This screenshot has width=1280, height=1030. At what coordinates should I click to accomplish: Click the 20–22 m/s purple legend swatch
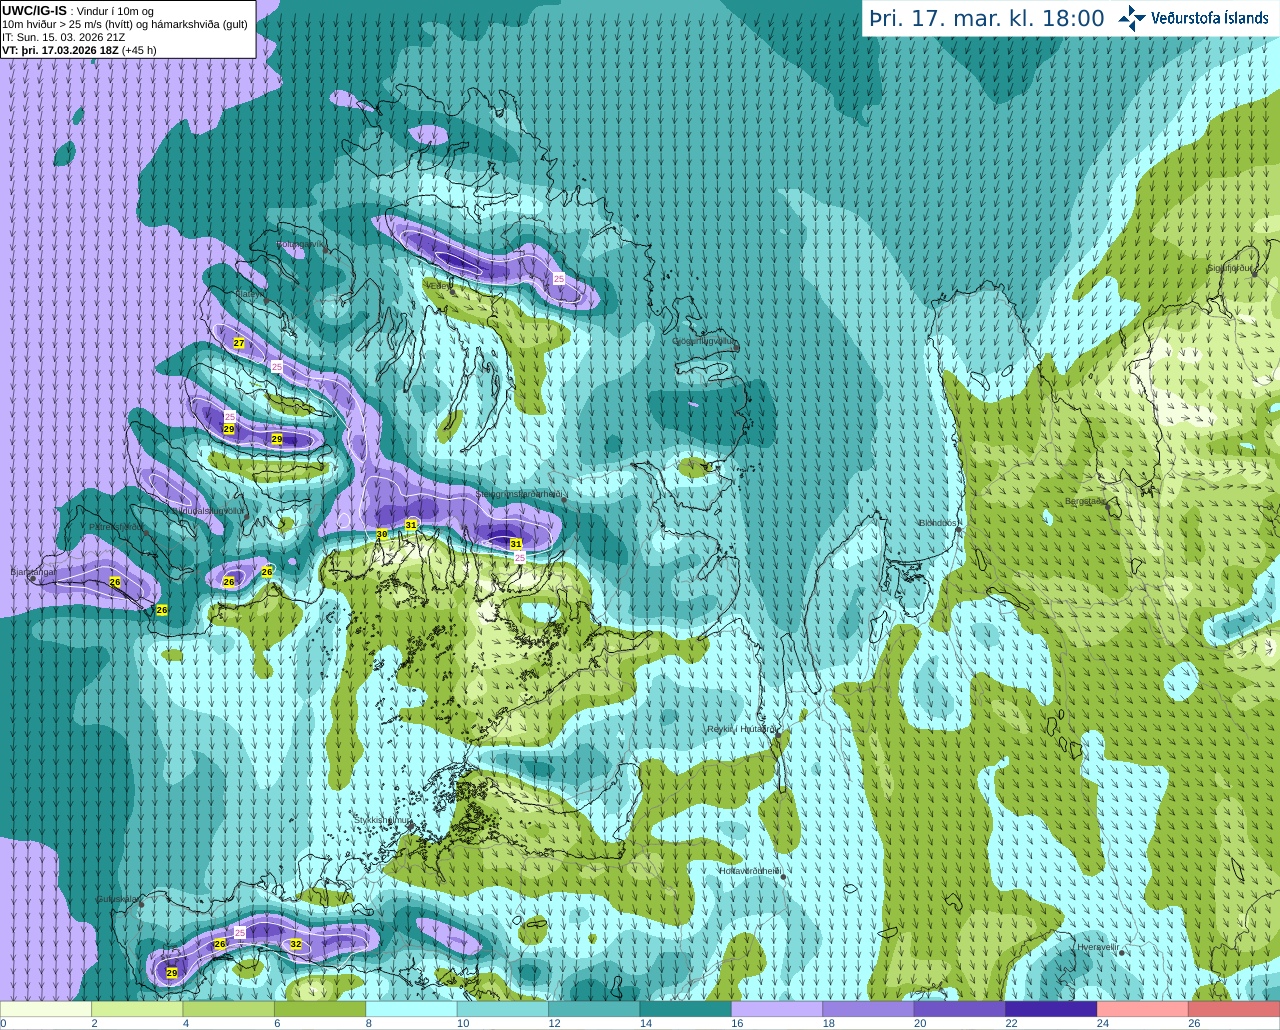pyautogui.click(x=959, y=1009)
